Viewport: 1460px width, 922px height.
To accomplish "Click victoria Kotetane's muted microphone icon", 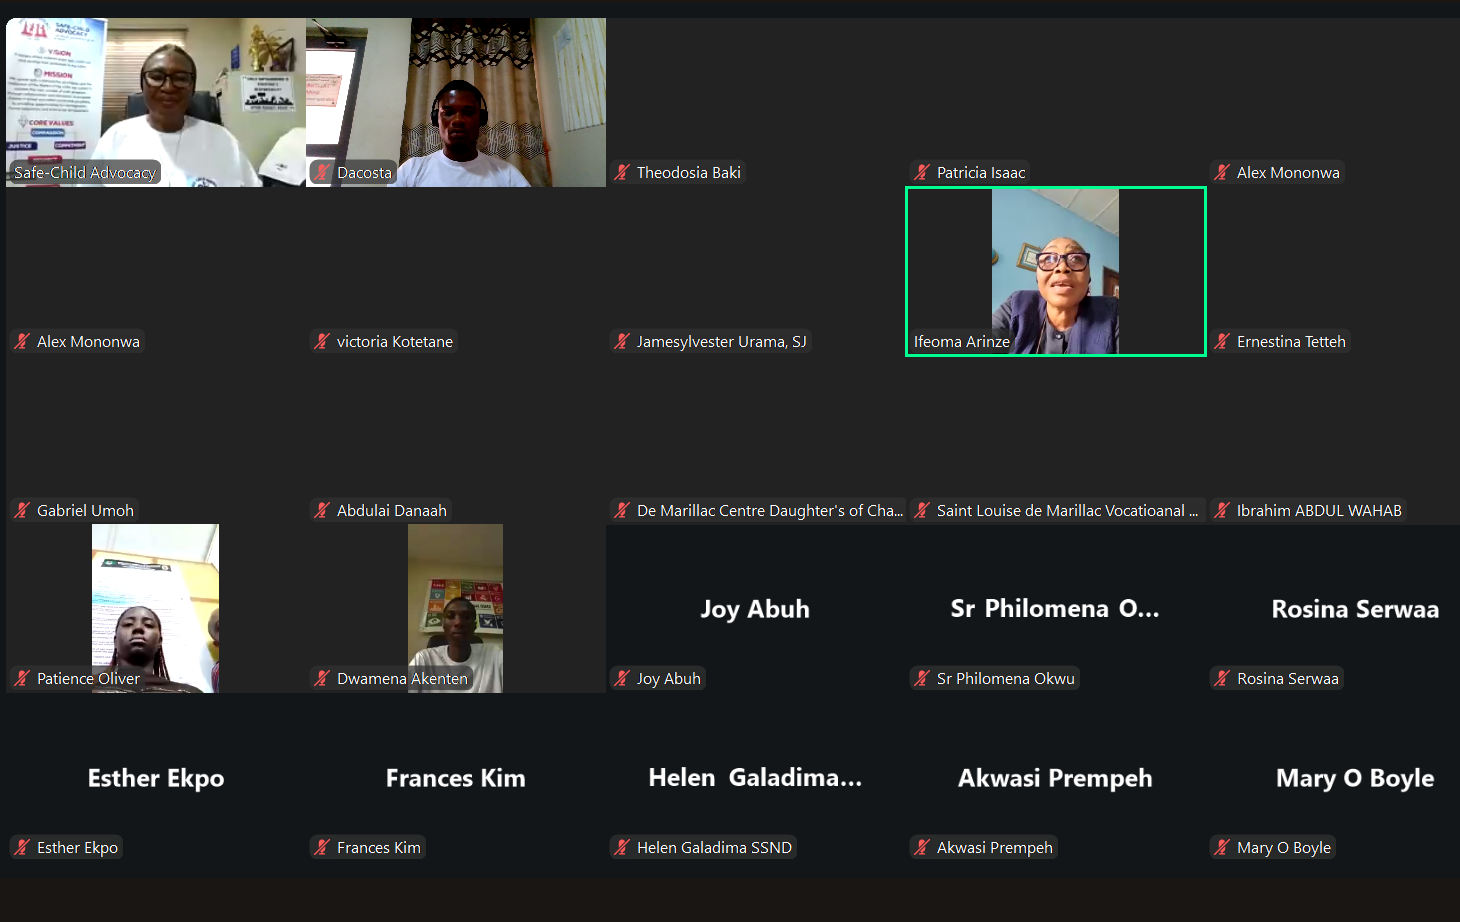I will 322,342.
